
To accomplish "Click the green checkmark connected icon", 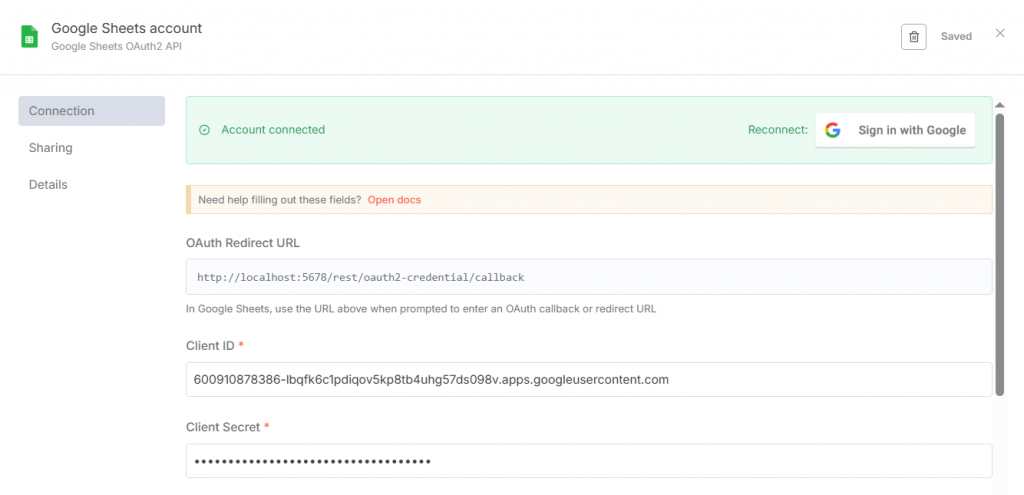I will pos(204,130).
